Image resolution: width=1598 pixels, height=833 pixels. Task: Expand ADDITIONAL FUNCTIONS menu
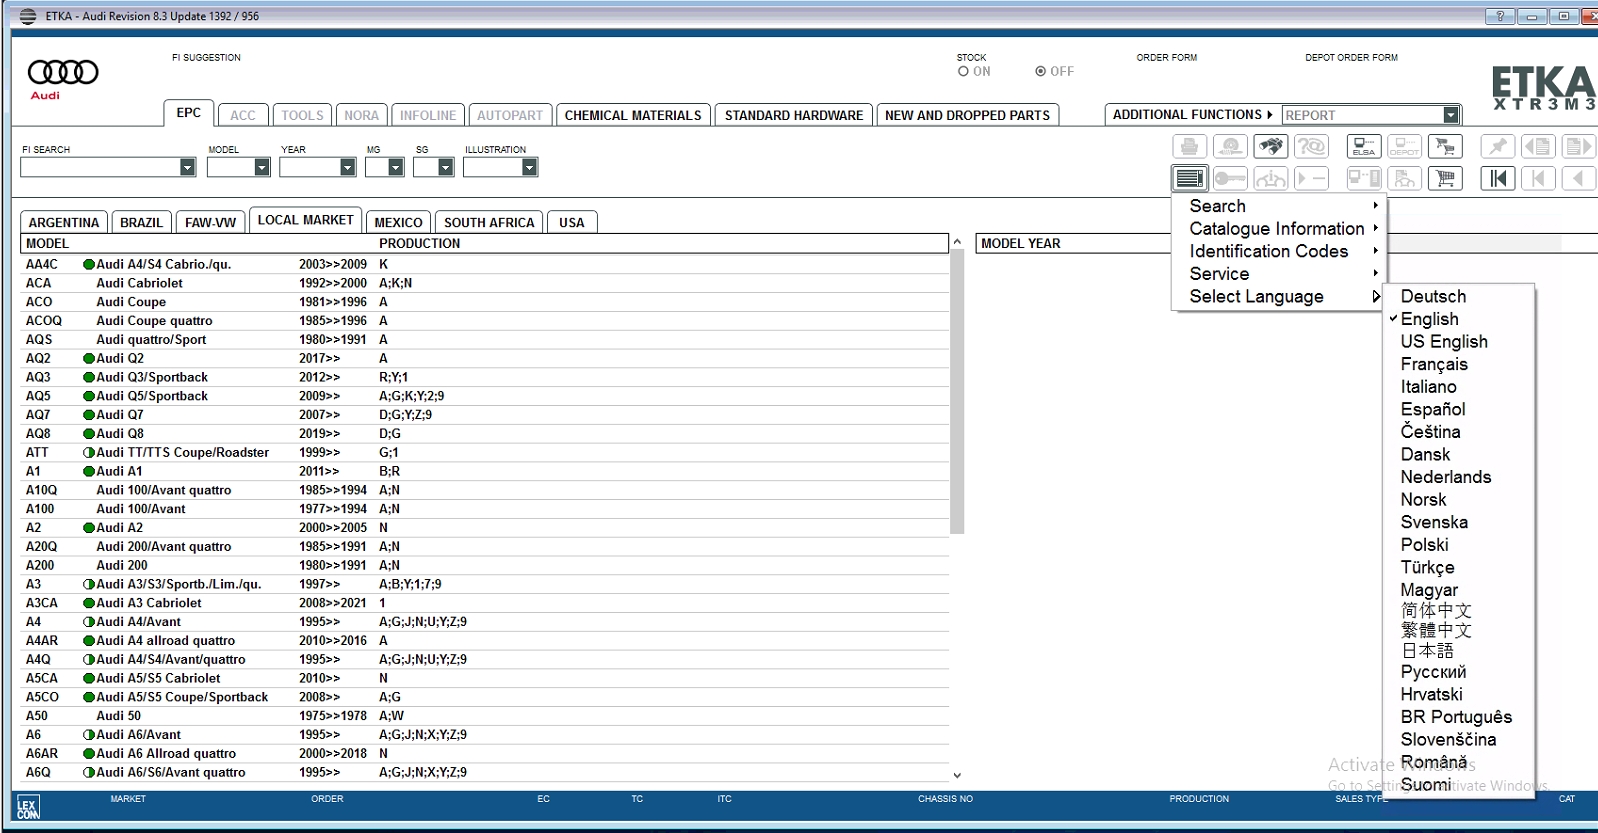[1192, 115]
